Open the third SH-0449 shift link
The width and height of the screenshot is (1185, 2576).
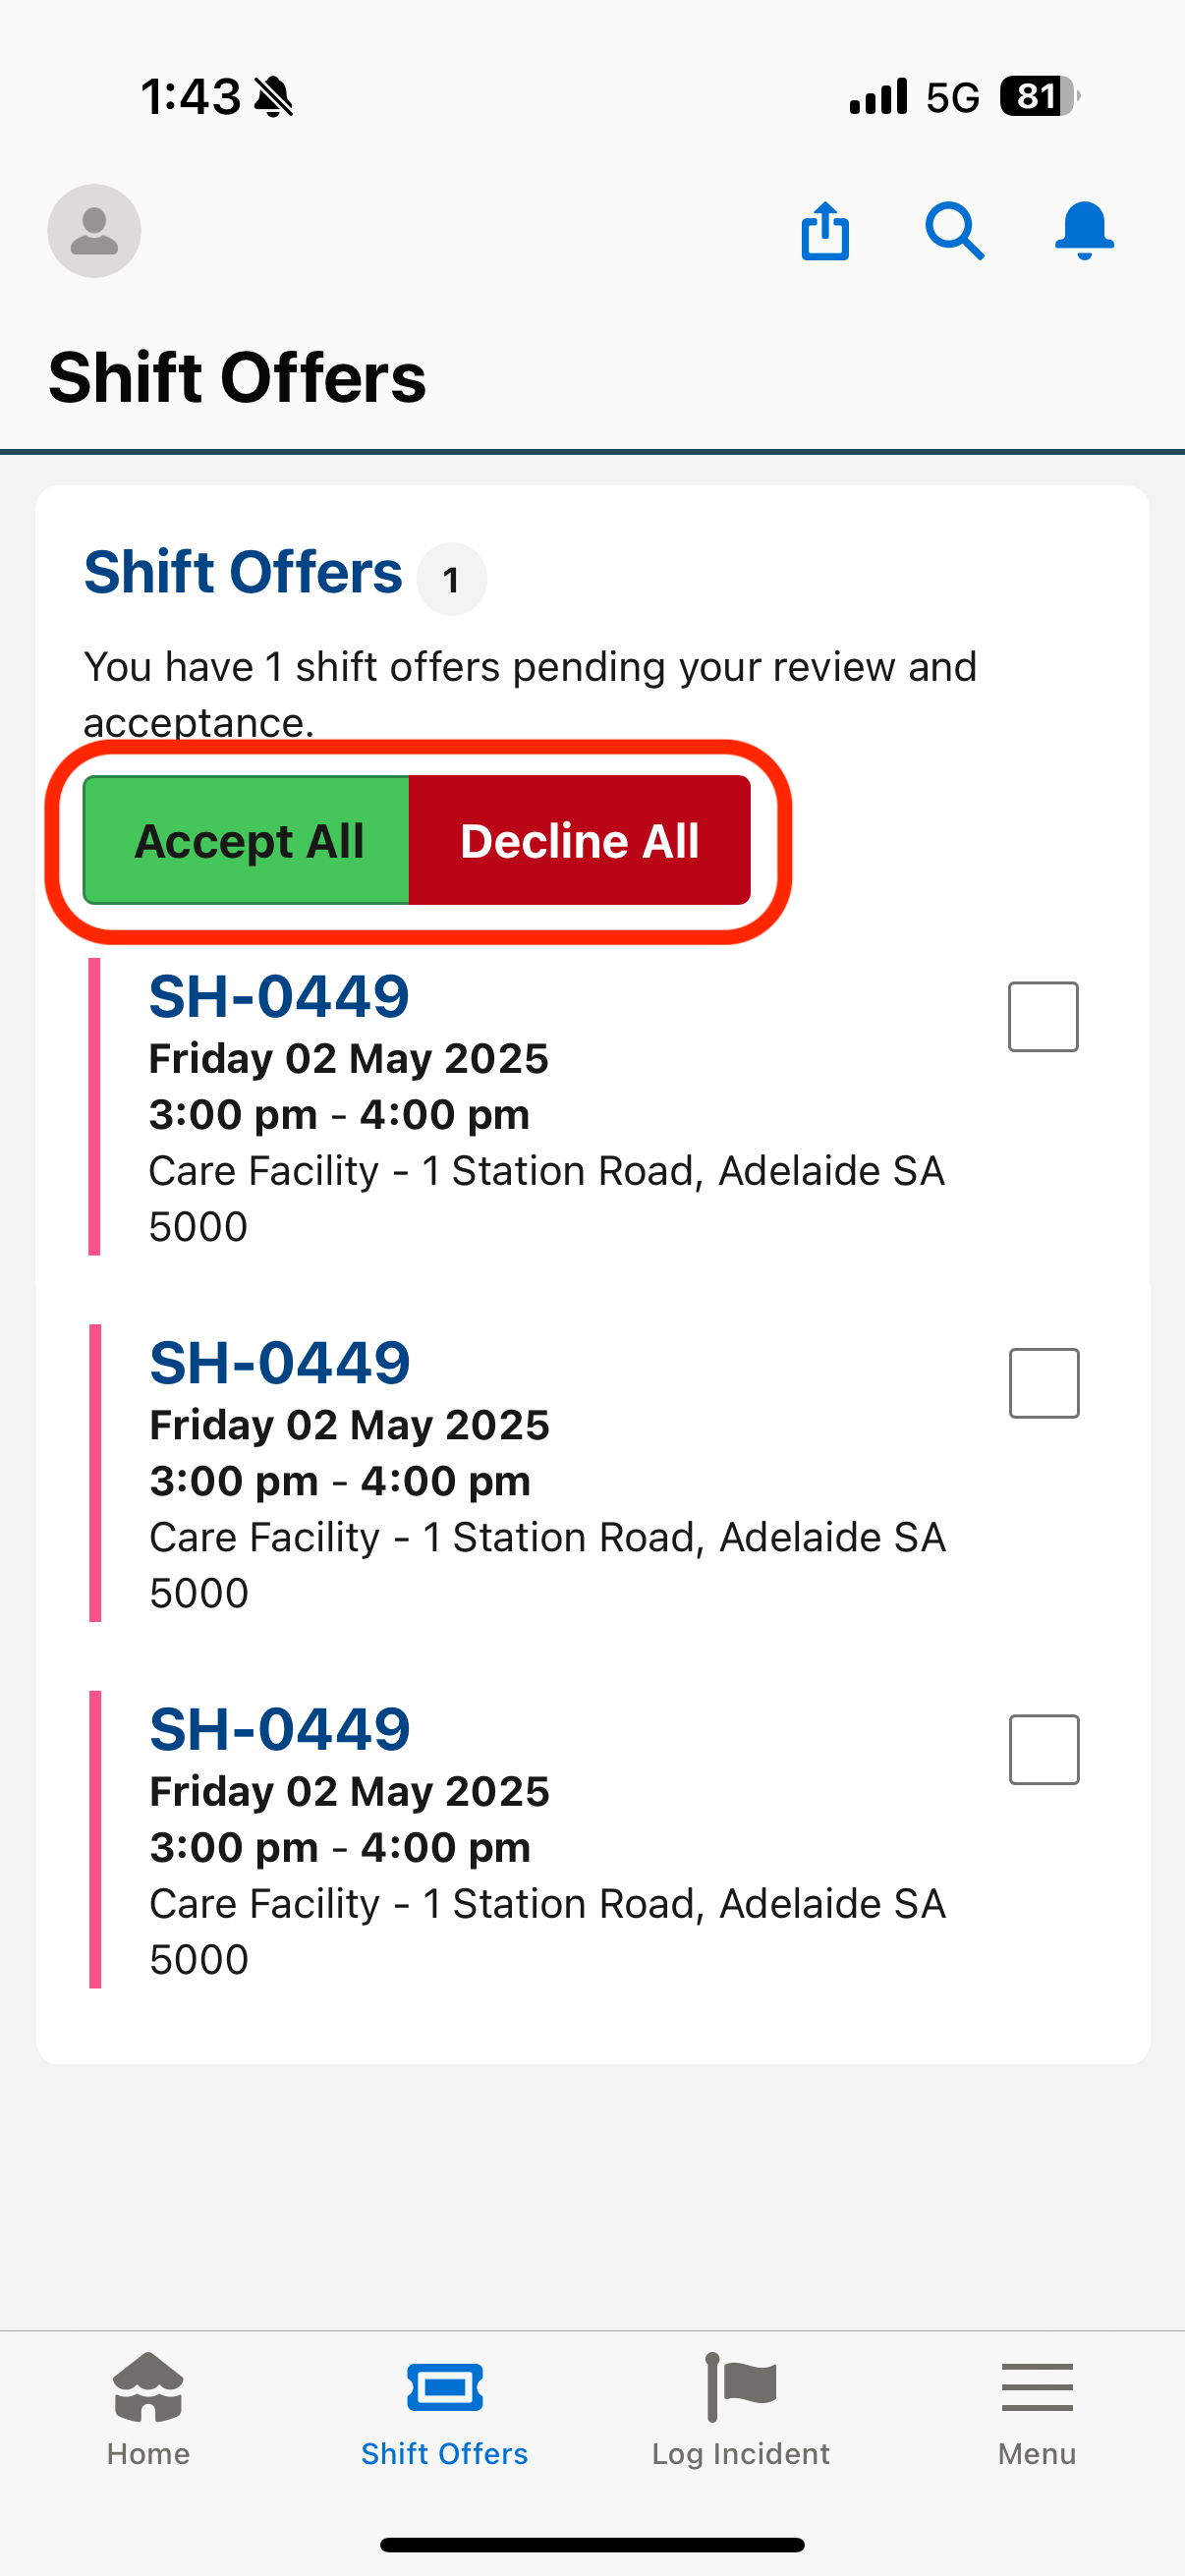pos(280,1729)
